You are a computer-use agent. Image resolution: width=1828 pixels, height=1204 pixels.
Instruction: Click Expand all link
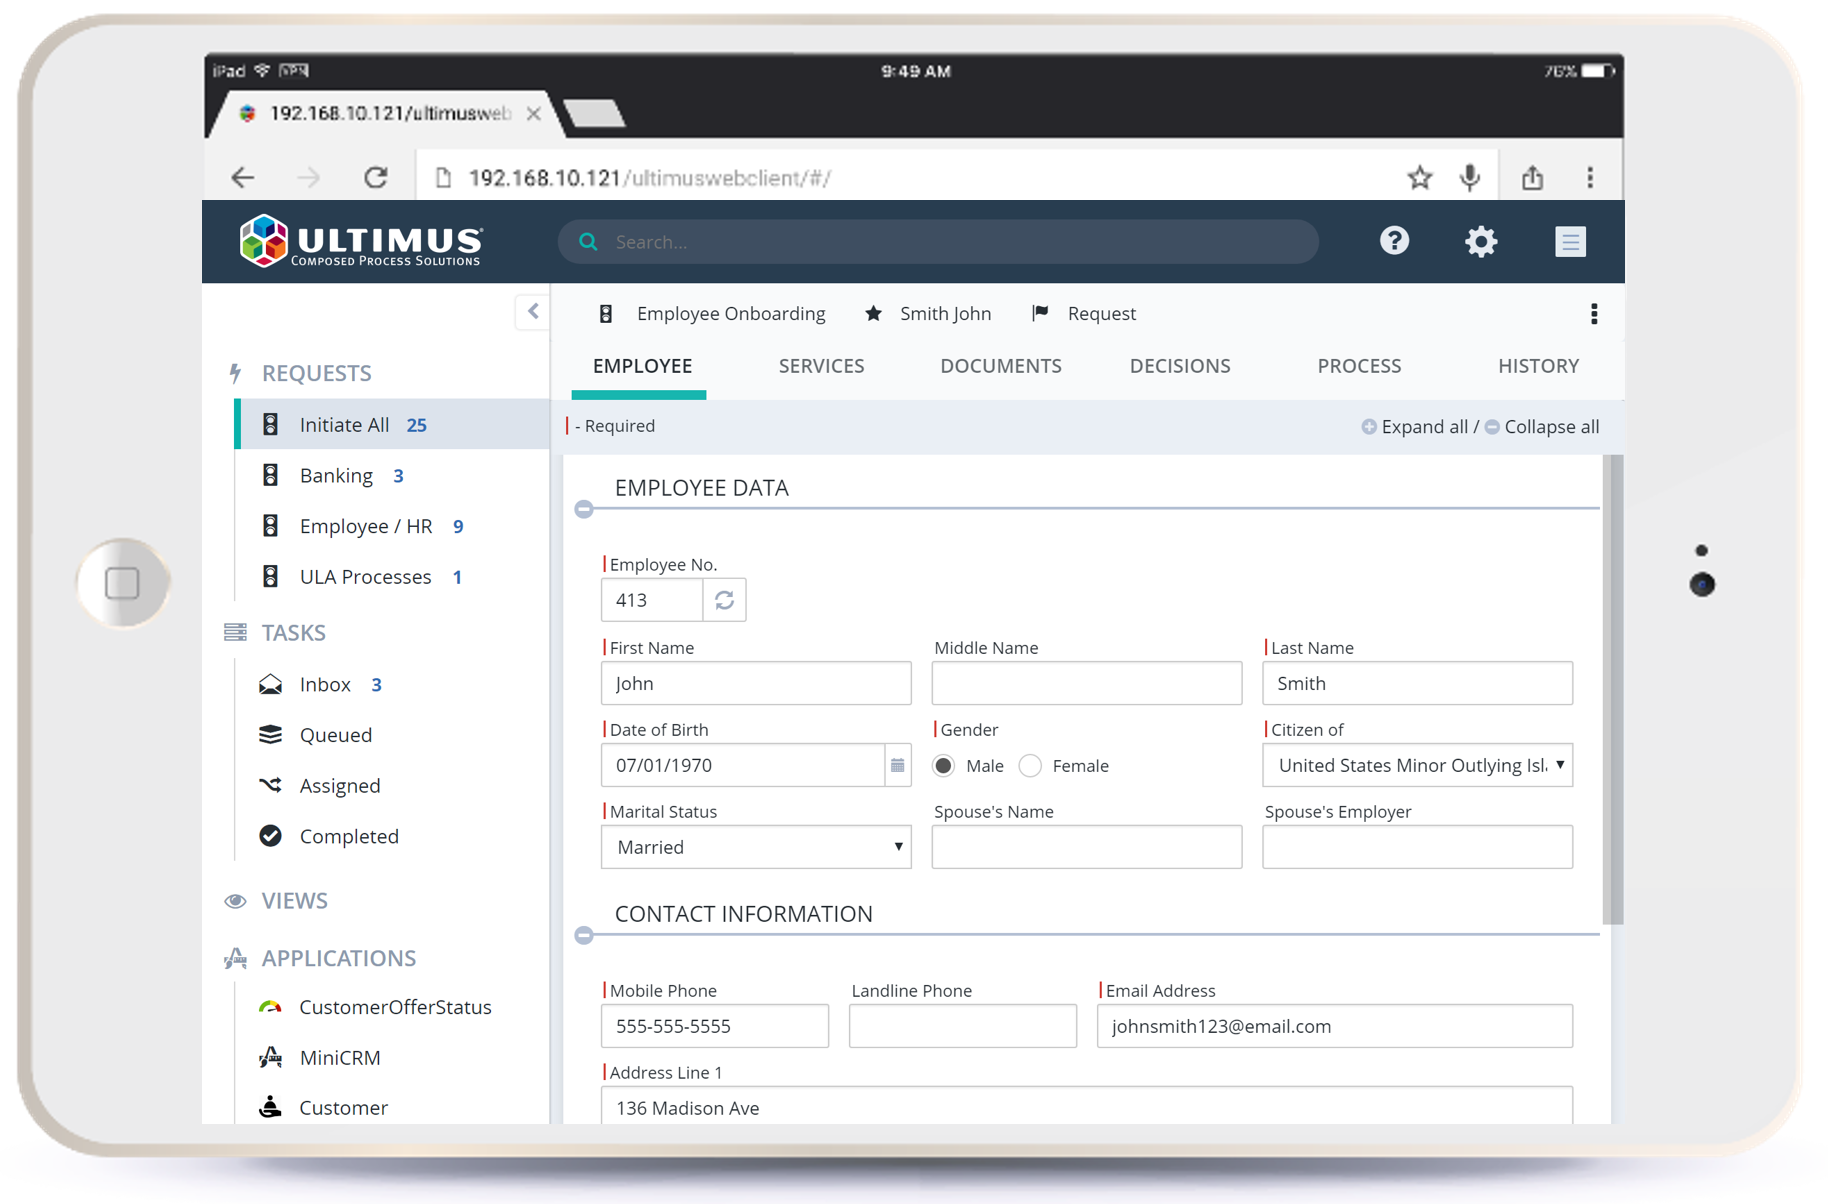(1414, 427)
